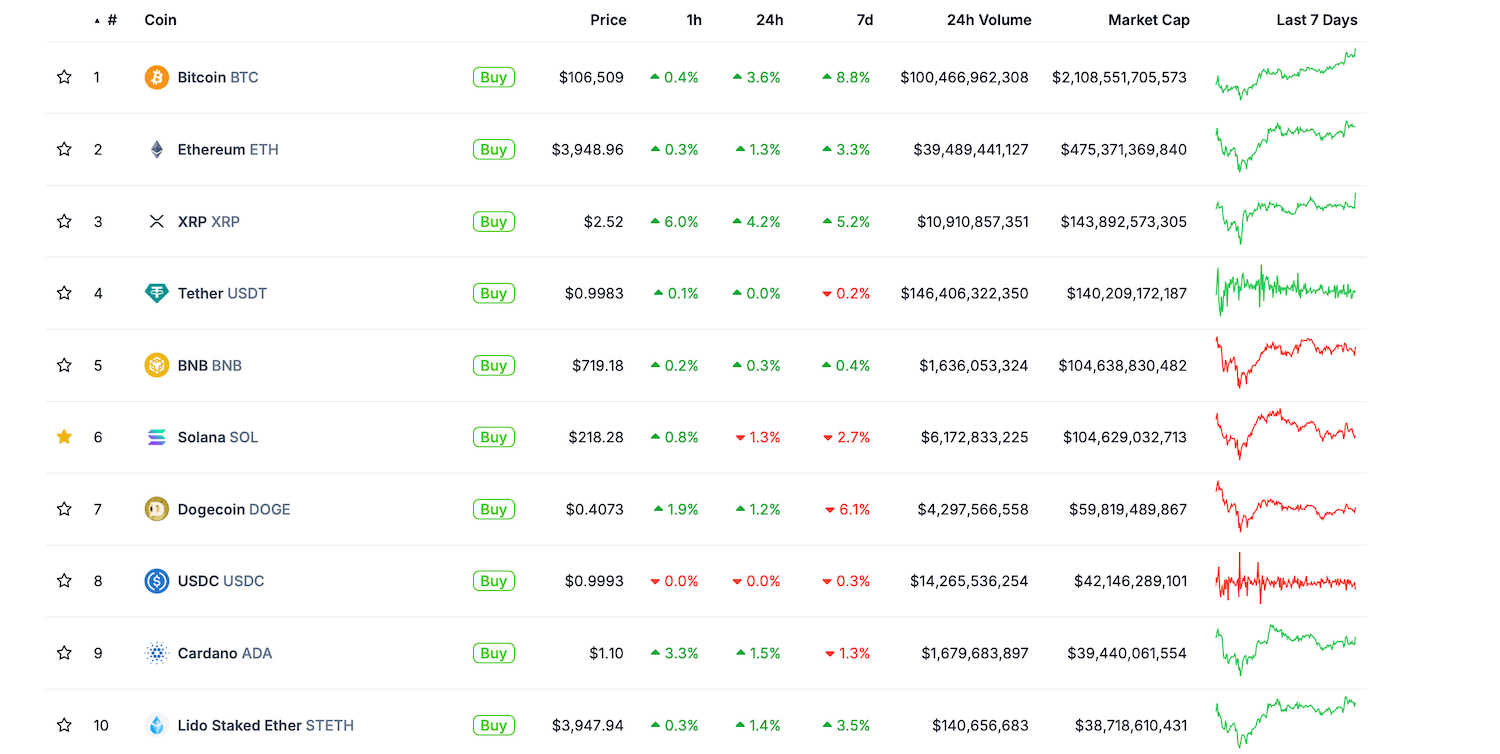Screen dimensions: 1500x754
Task: Sort by rank number column header
Action: click(x=111, y=20)
